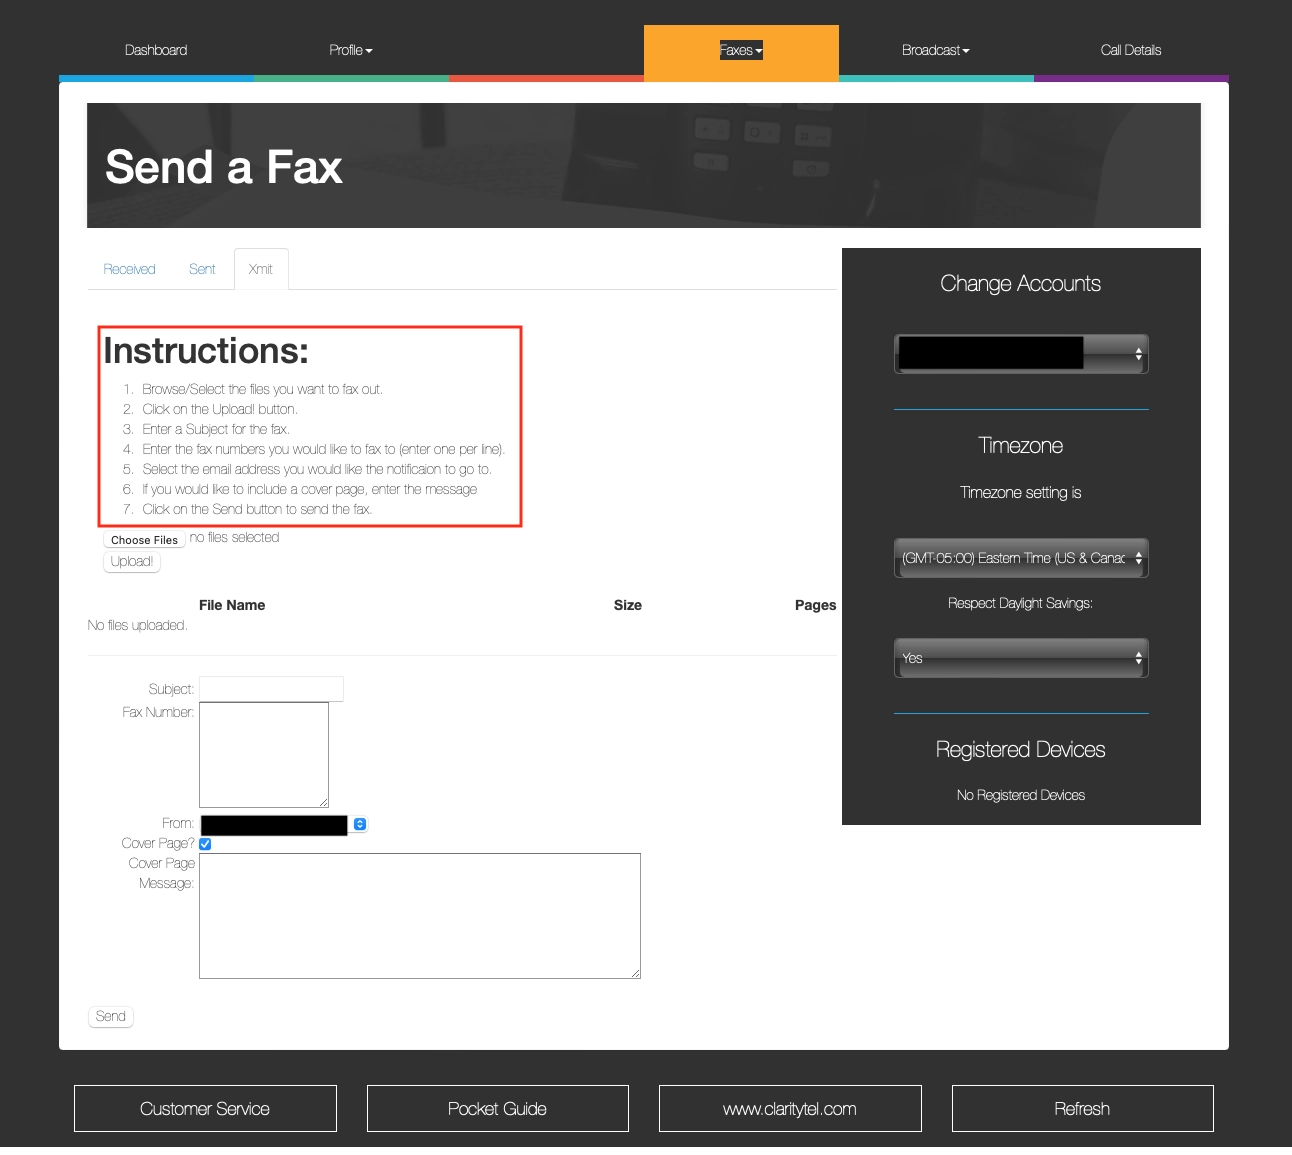The width and height of the screenshot is (1292, 1155).
Task: Open the Eastern Time timezone dropdown
Action: click(1021, 558)
